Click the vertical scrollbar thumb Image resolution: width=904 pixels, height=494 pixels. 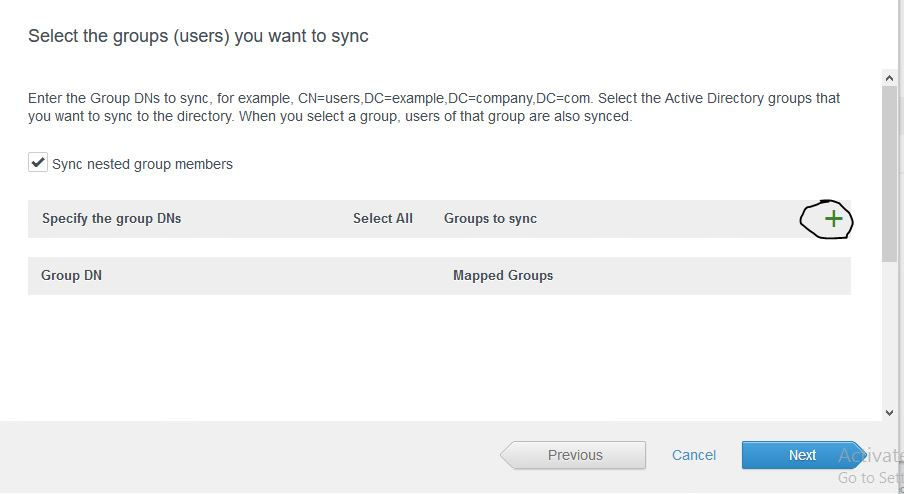coord(889,170)
